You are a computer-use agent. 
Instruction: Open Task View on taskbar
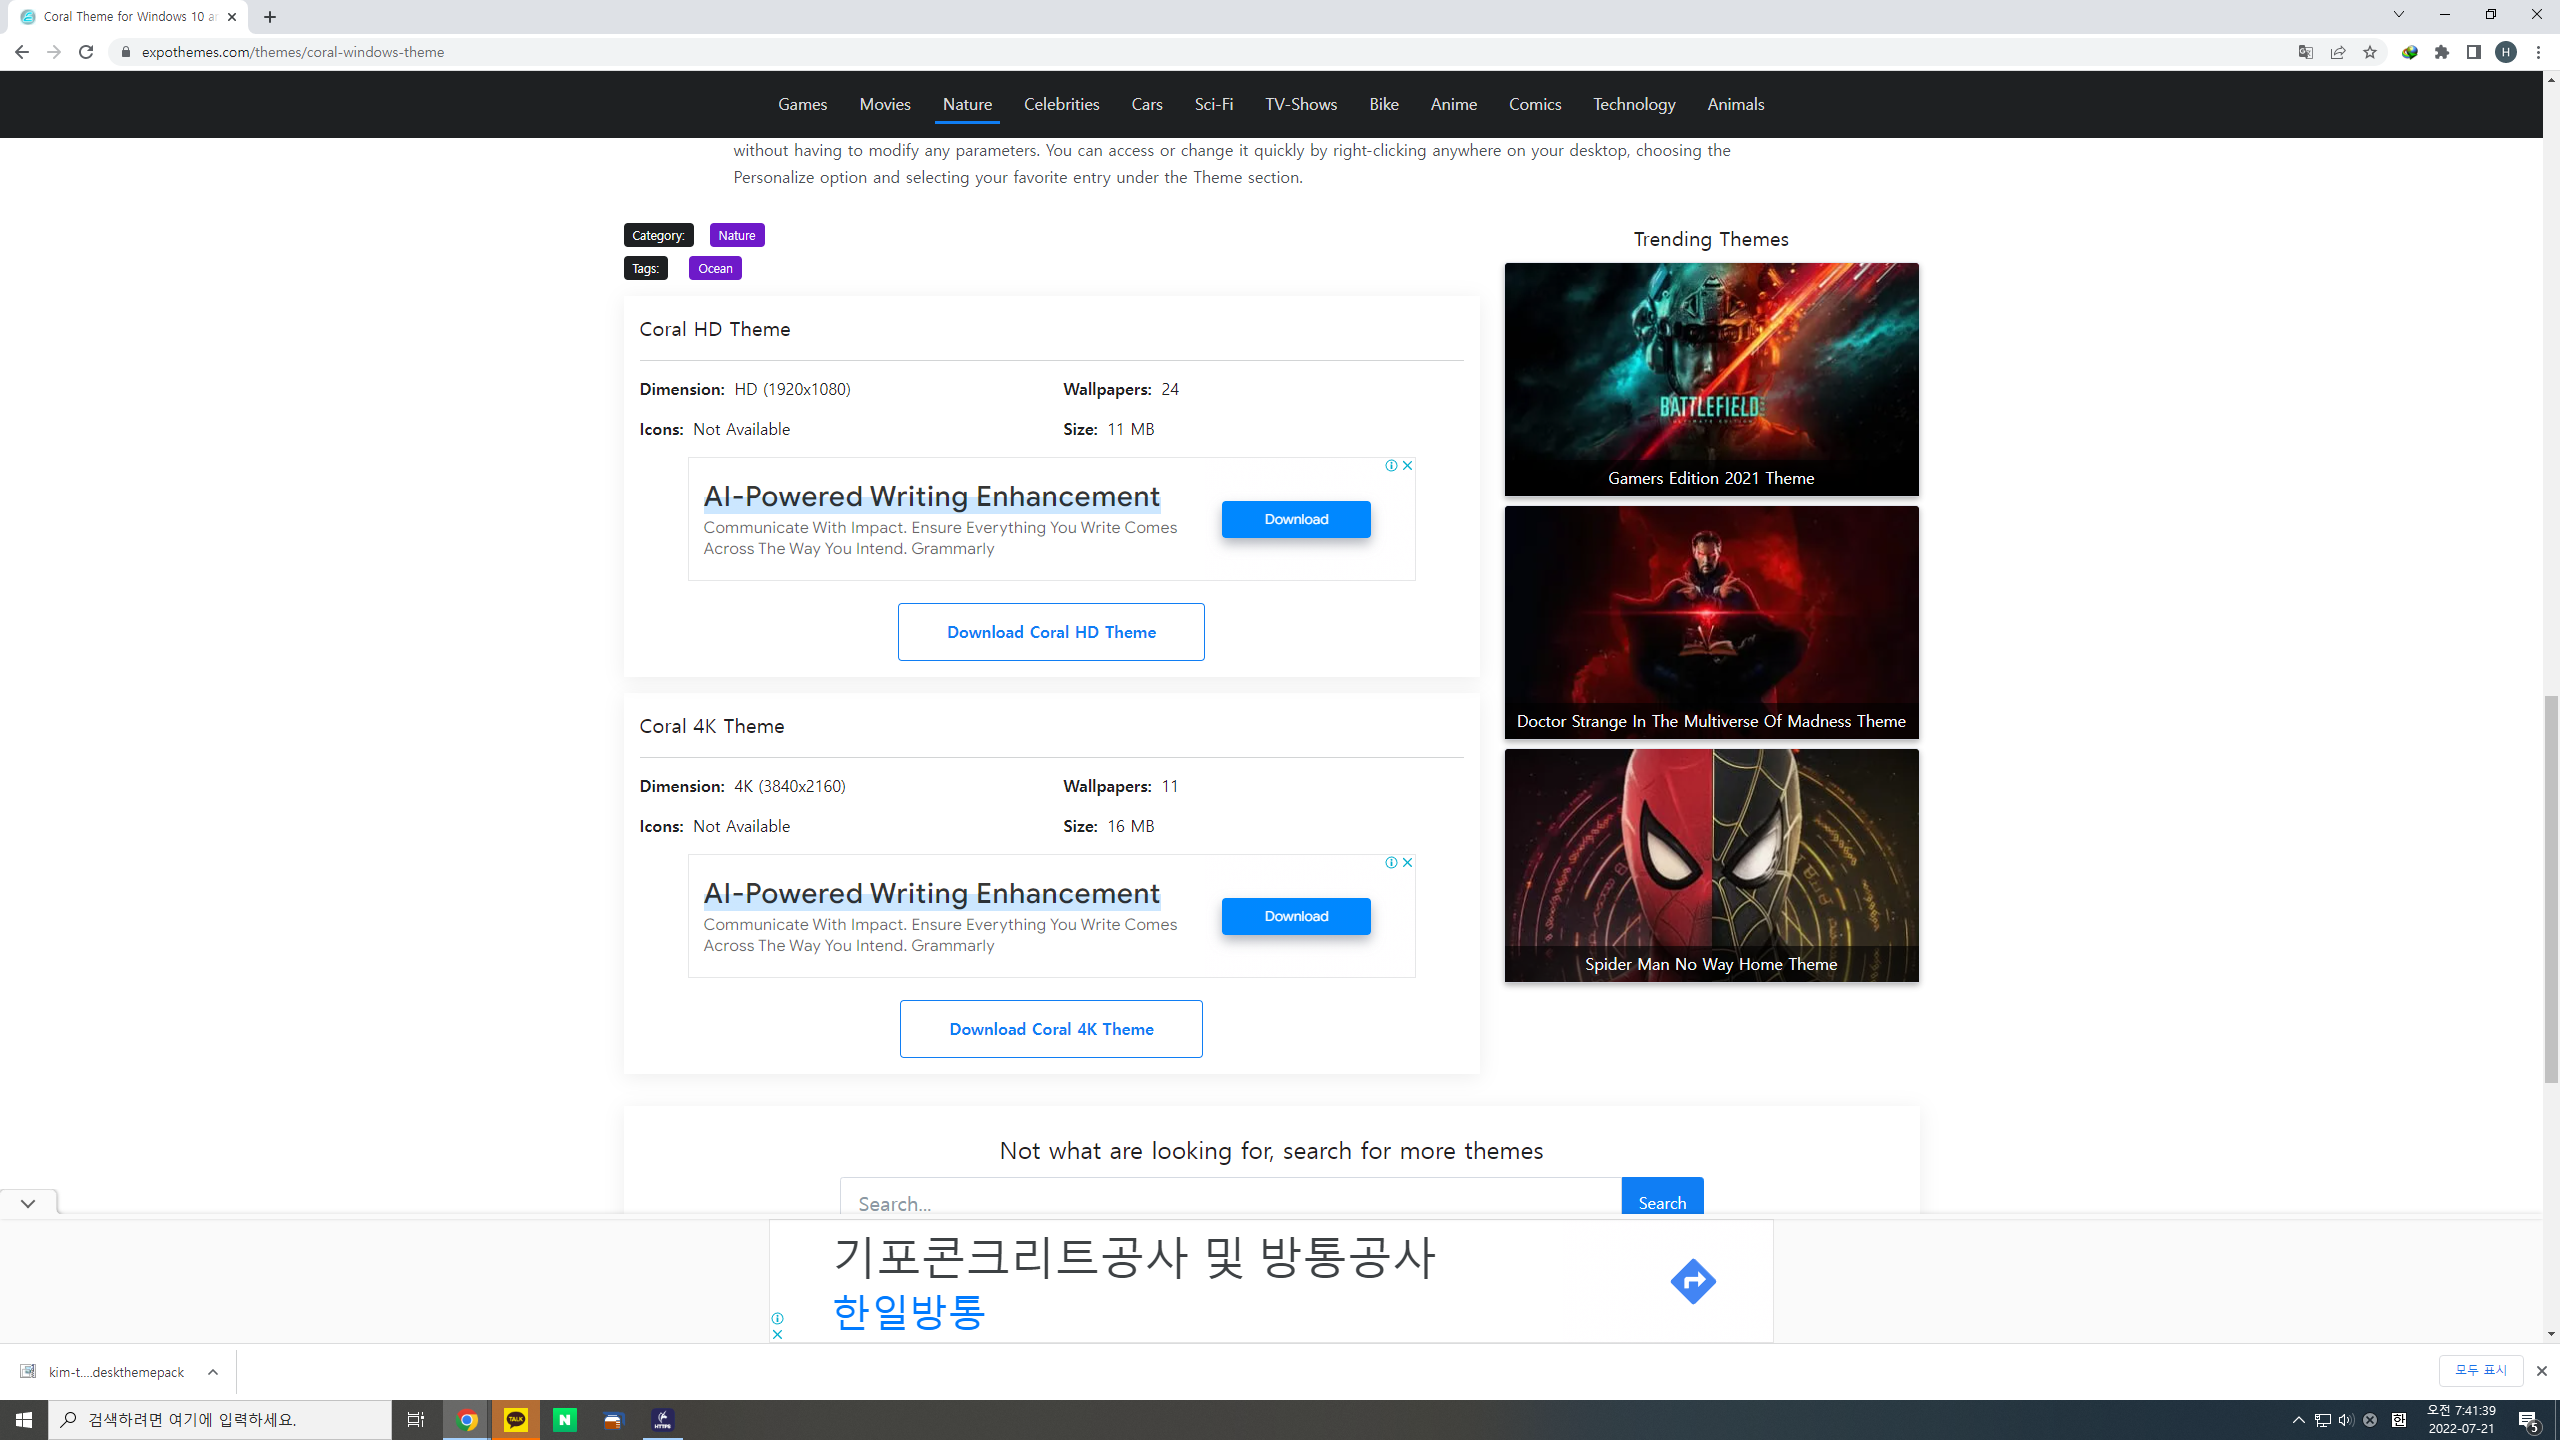(416, 1420)
